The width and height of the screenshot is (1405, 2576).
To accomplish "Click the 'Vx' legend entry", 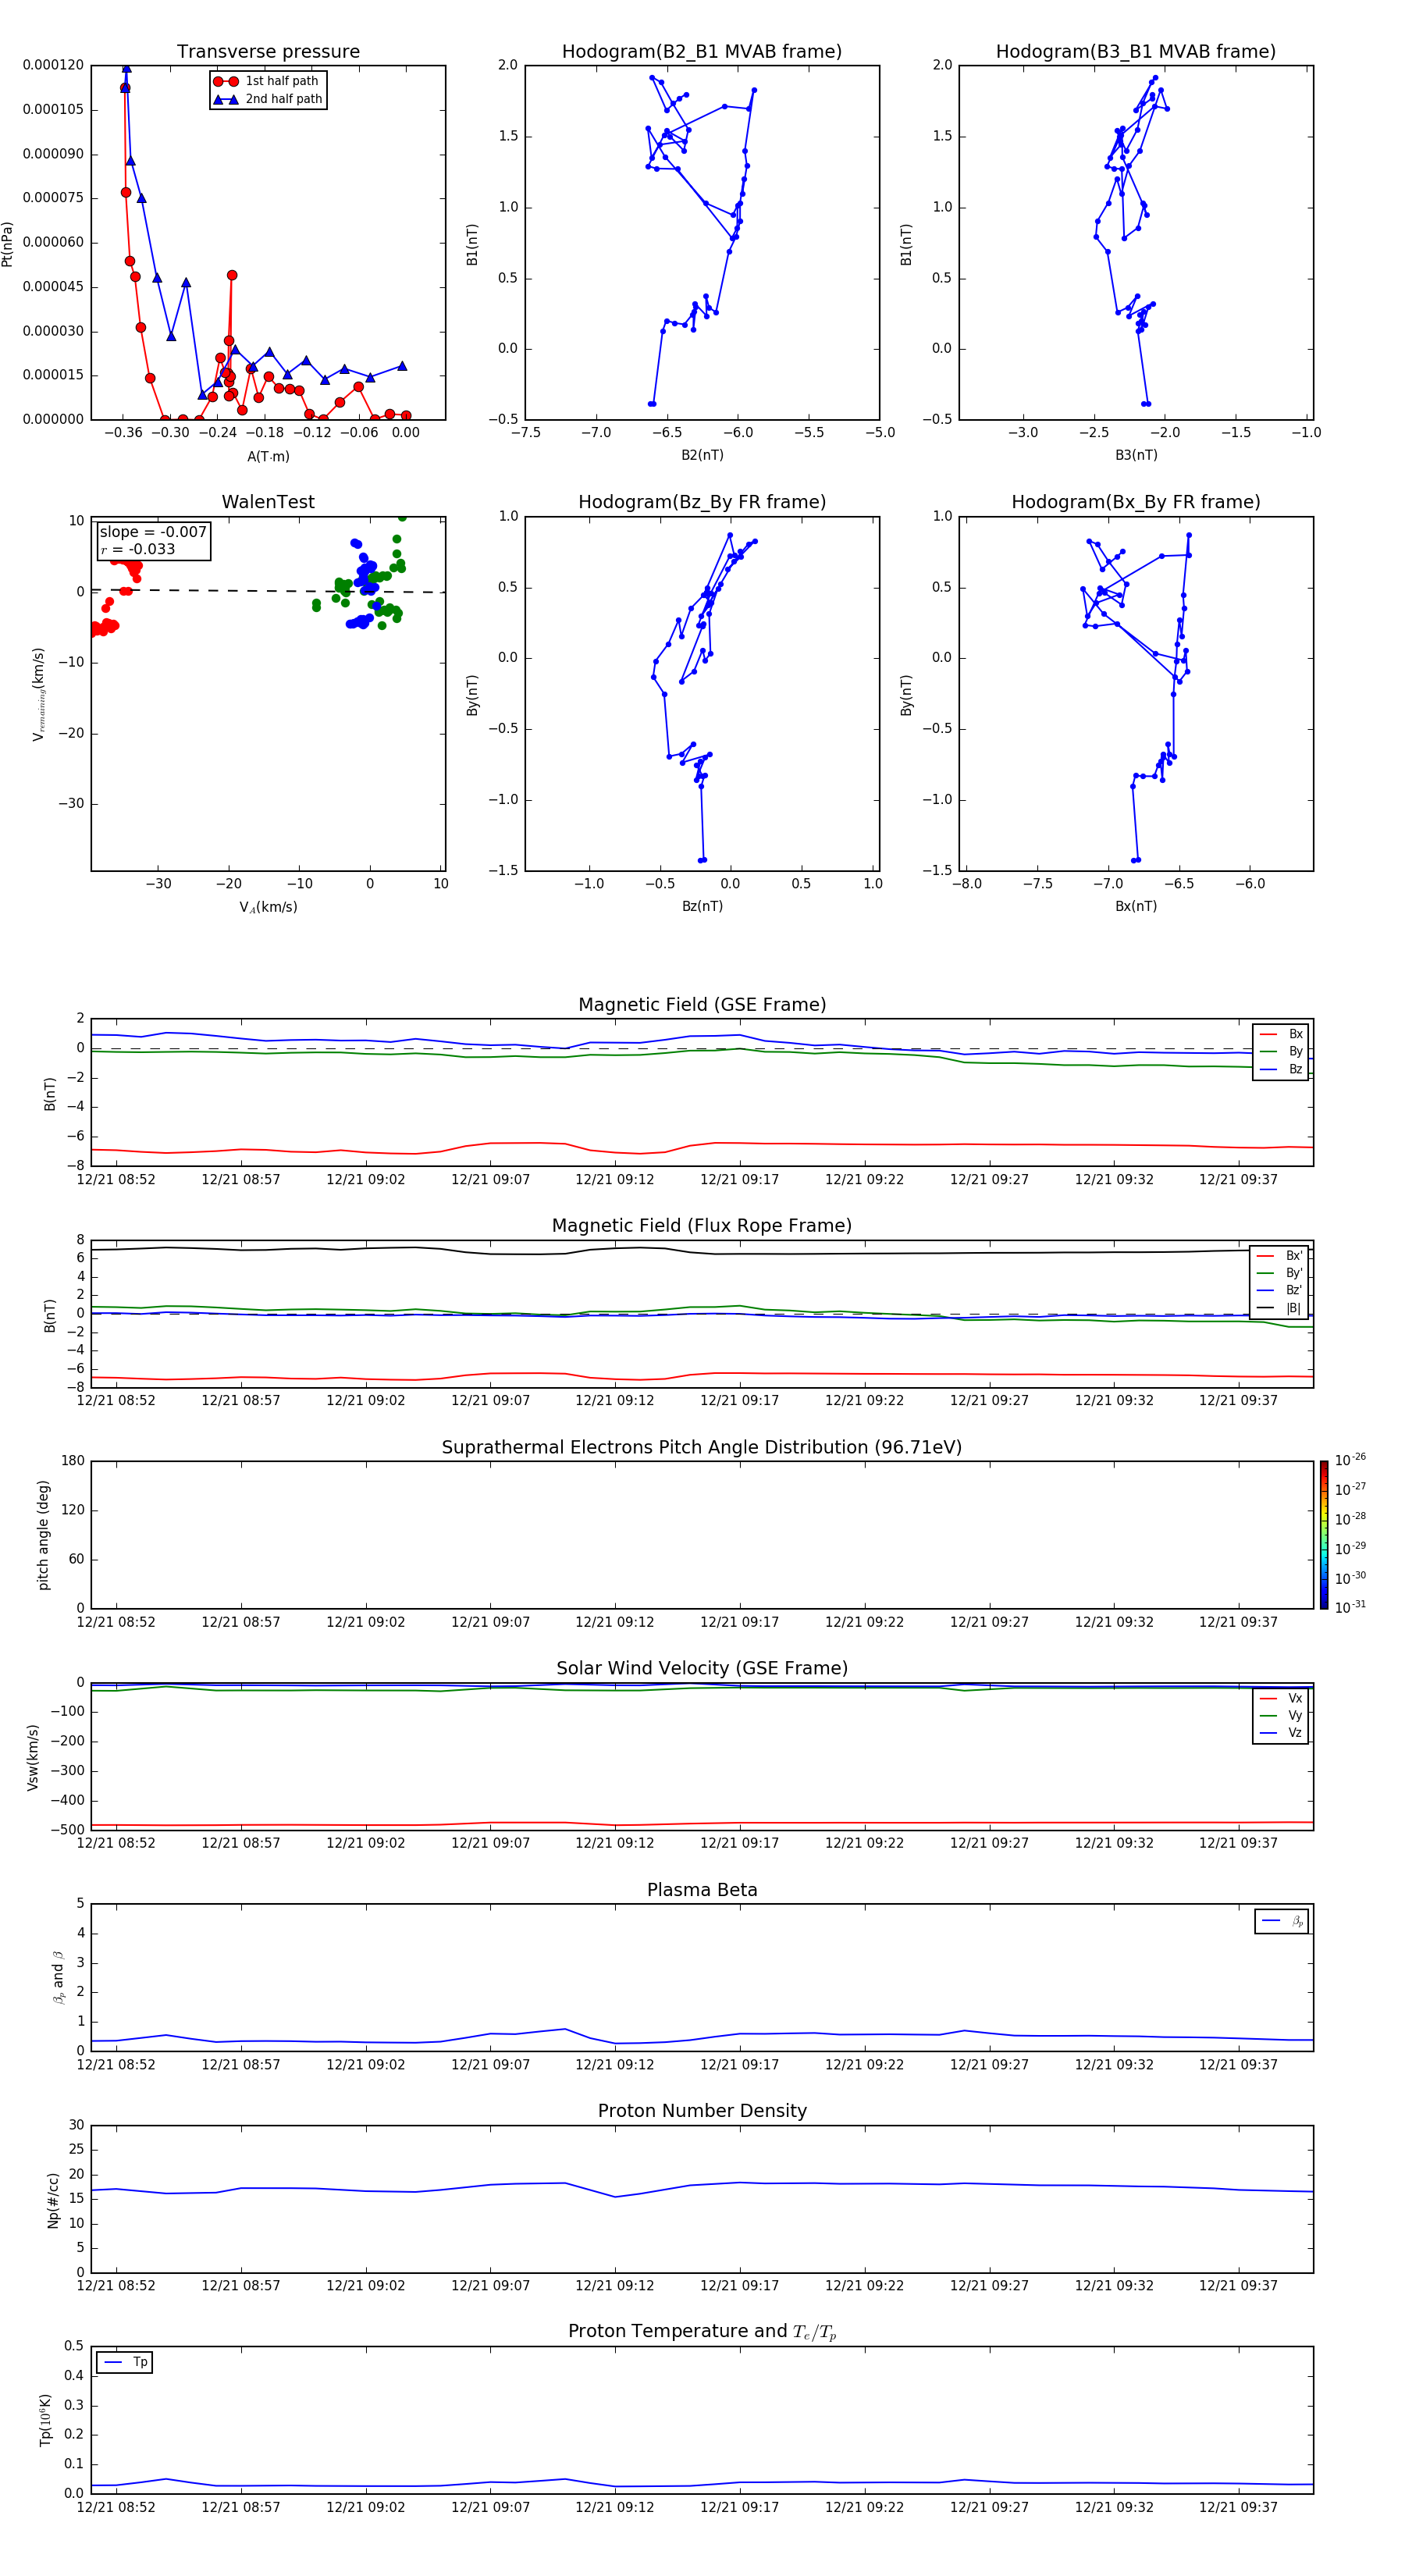I will [x=1281, y=1698].
